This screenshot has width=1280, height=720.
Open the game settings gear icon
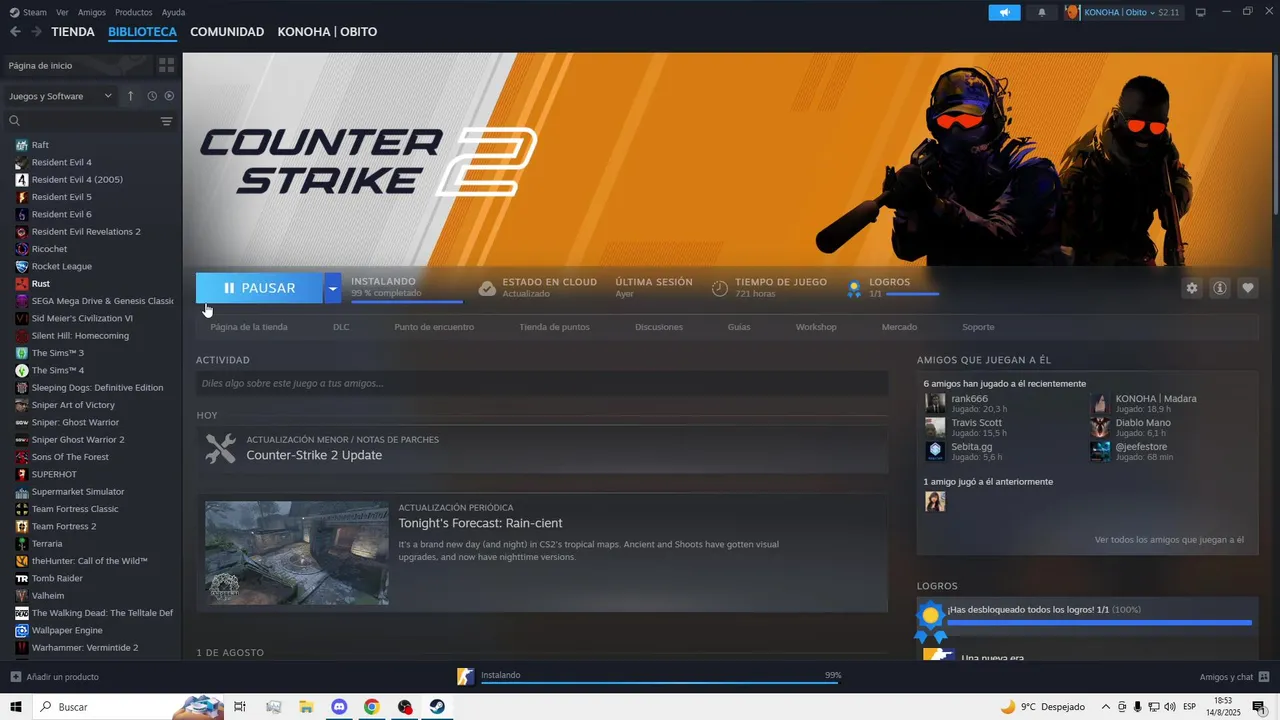1192,288
